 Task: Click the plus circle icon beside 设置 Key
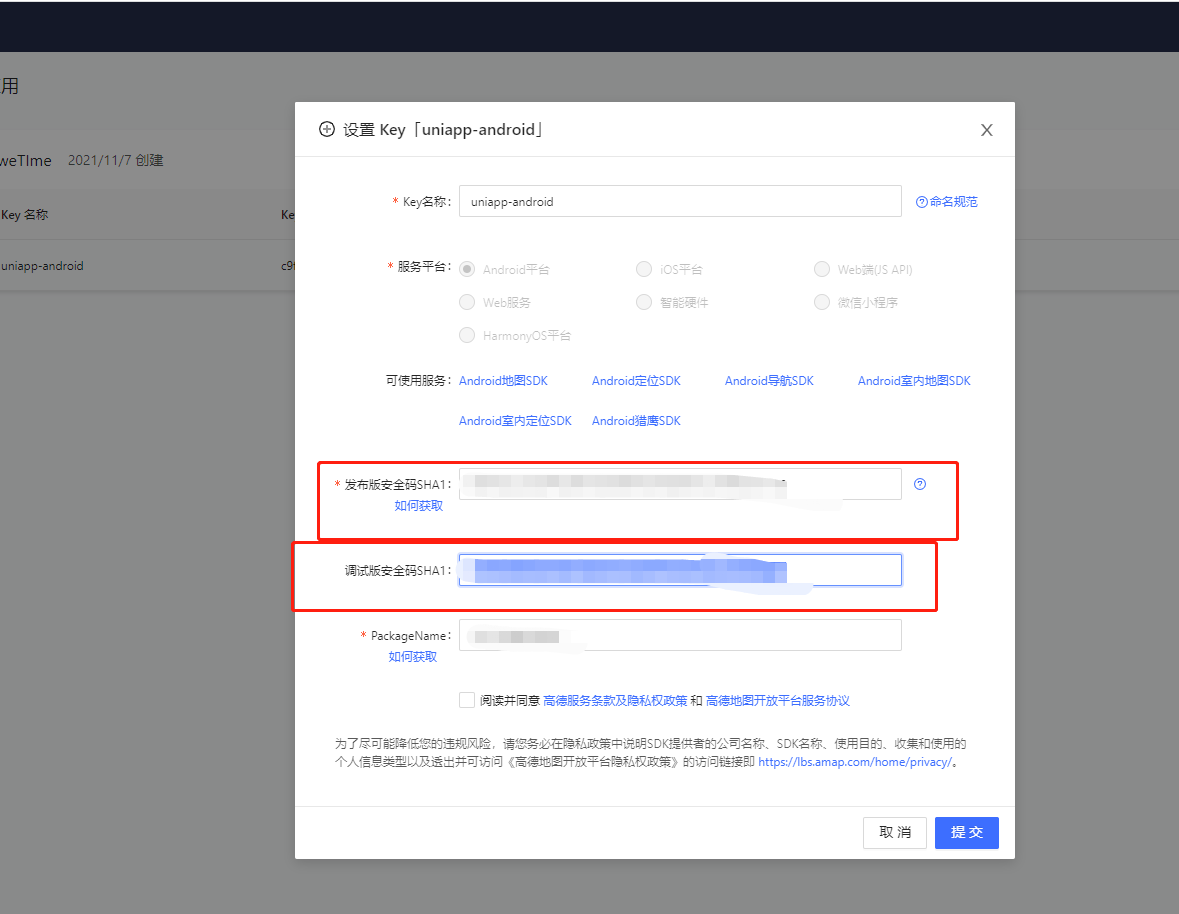pos(327,129)
